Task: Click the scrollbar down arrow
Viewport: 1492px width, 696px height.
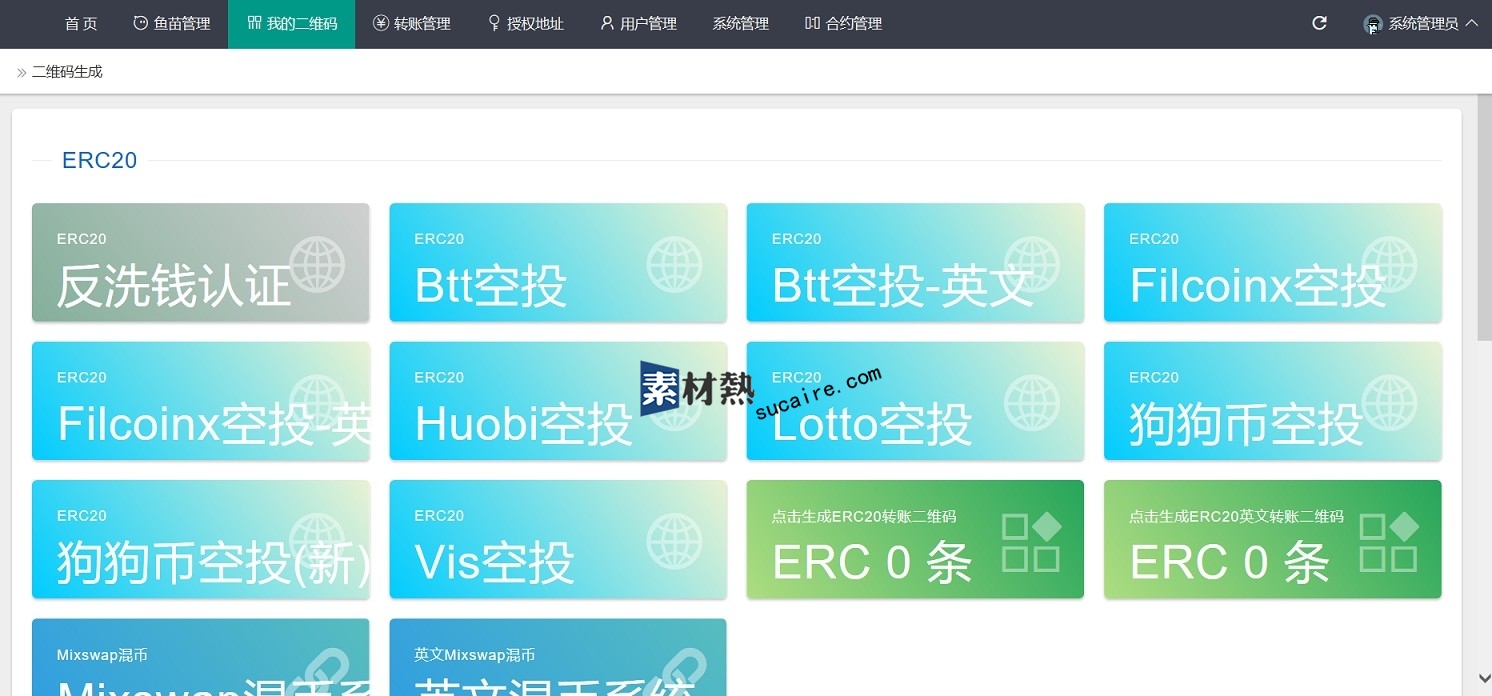Action: tap(1484, 679)
